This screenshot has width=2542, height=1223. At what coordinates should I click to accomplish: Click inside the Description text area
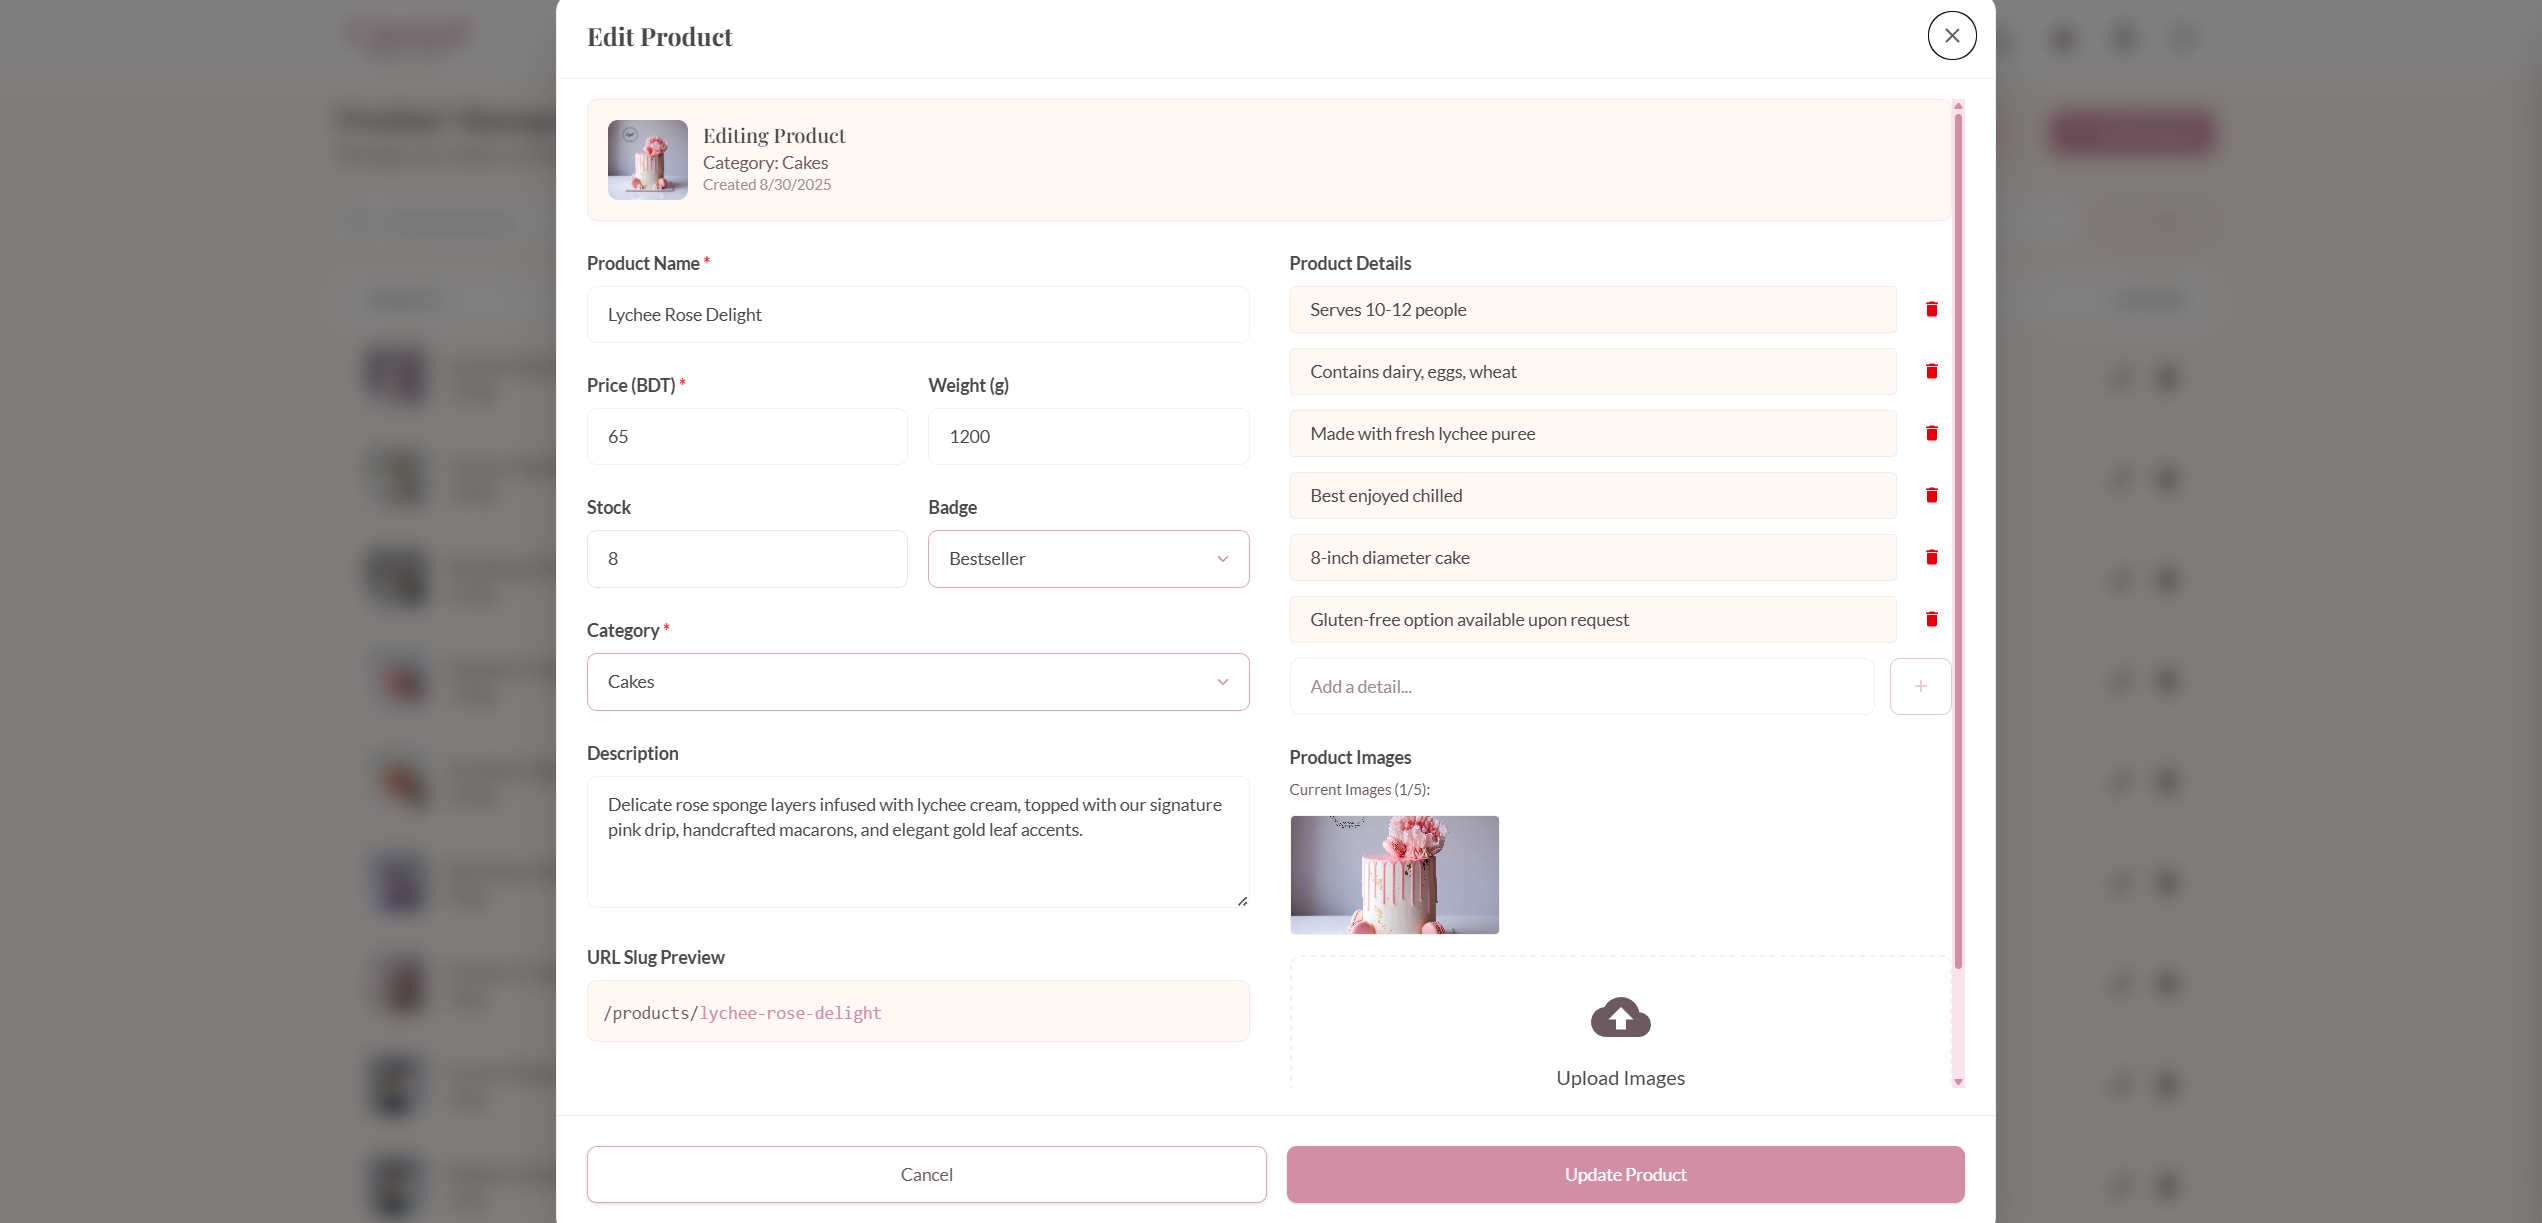[x=917, y=840]
